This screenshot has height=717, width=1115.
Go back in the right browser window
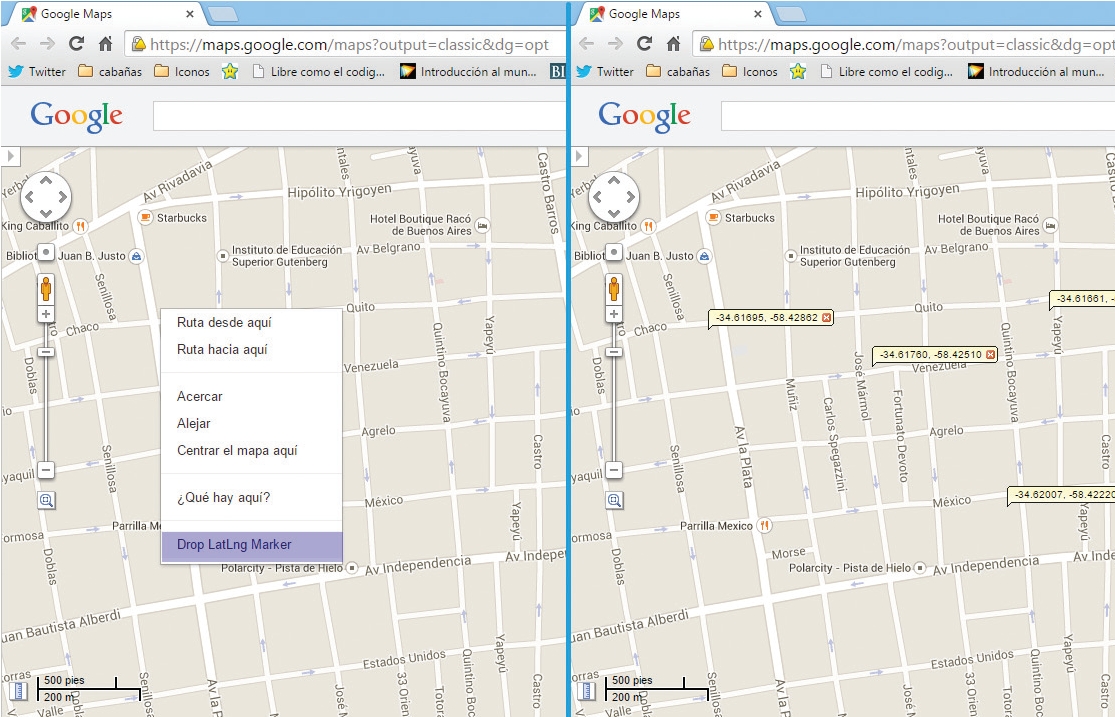tap(587, 44)
